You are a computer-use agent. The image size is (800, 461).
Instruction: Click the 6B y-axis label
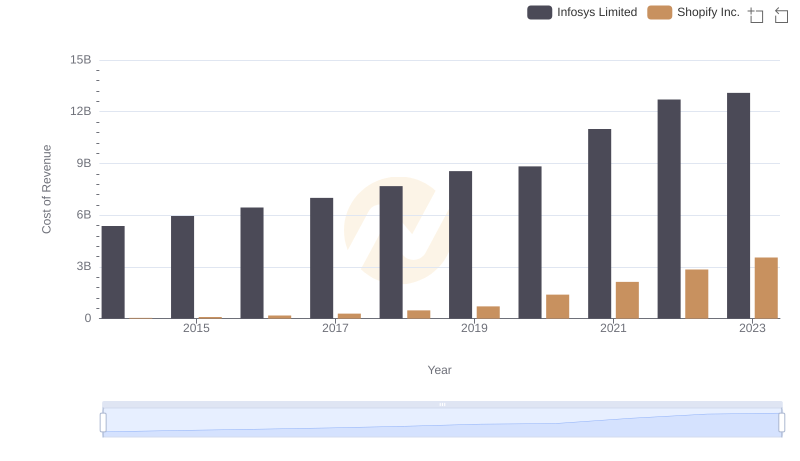tap(84, 215)
